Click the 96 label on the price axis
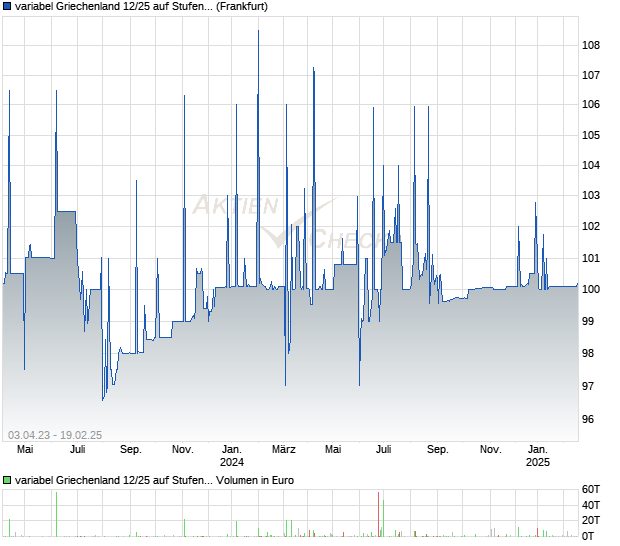 [593, 420]
